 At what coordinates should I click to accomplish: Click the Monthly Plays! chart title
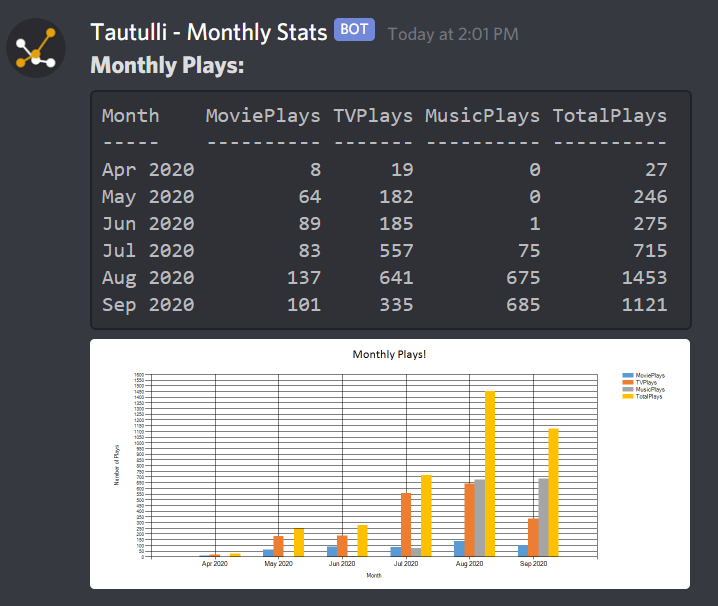[x=389, y=354]
